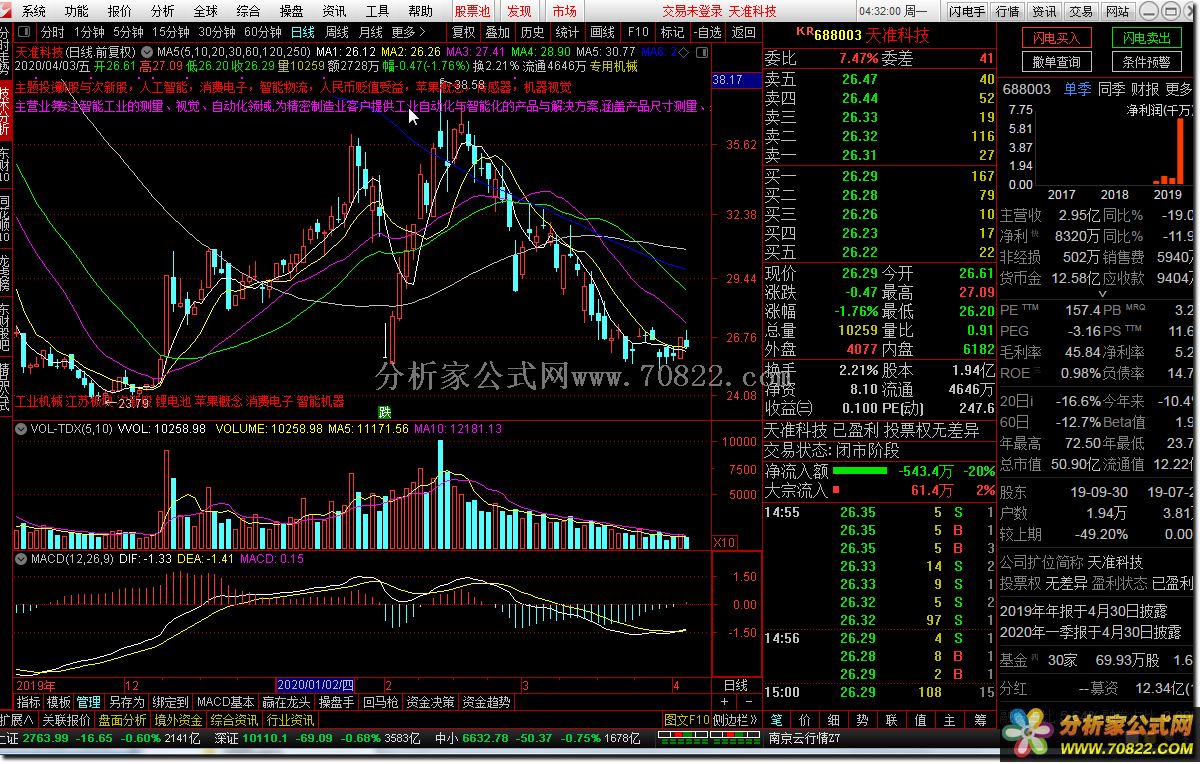Viewport: 1202px width, 764px height.
Task: Click 闪电卖出 quick sell button
Action: (1146, 38)
